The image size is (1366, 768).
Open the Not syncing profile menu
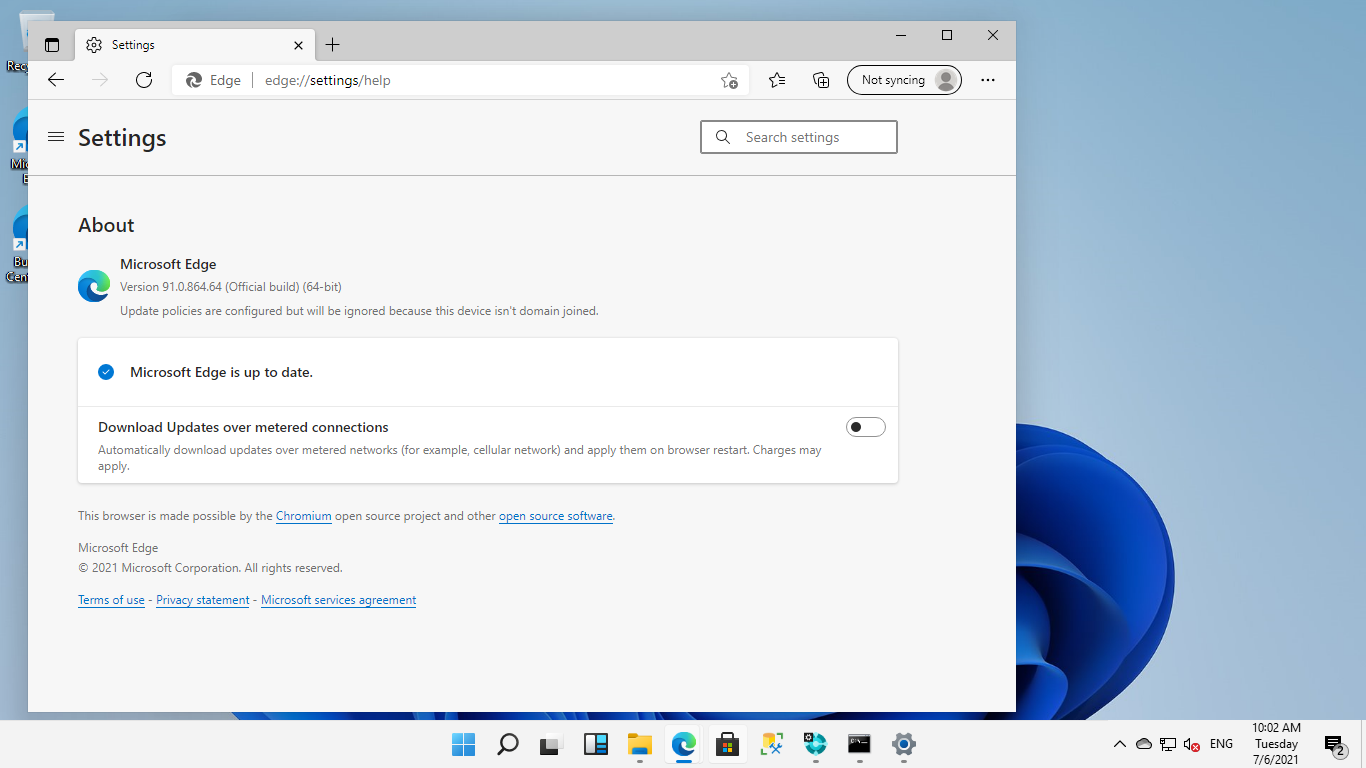[904, 80]
